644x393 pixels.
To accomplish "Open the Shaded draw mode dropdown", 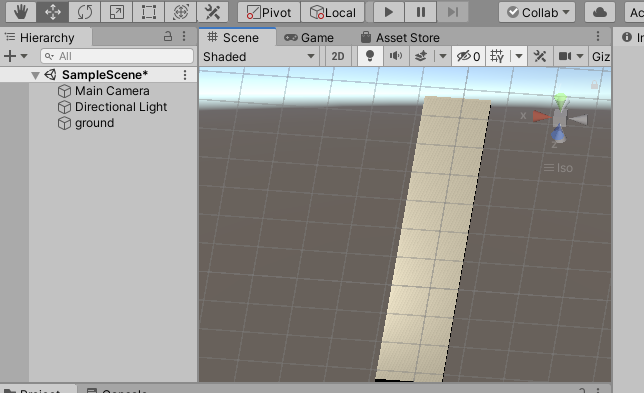I will click(x=259, y=56).
